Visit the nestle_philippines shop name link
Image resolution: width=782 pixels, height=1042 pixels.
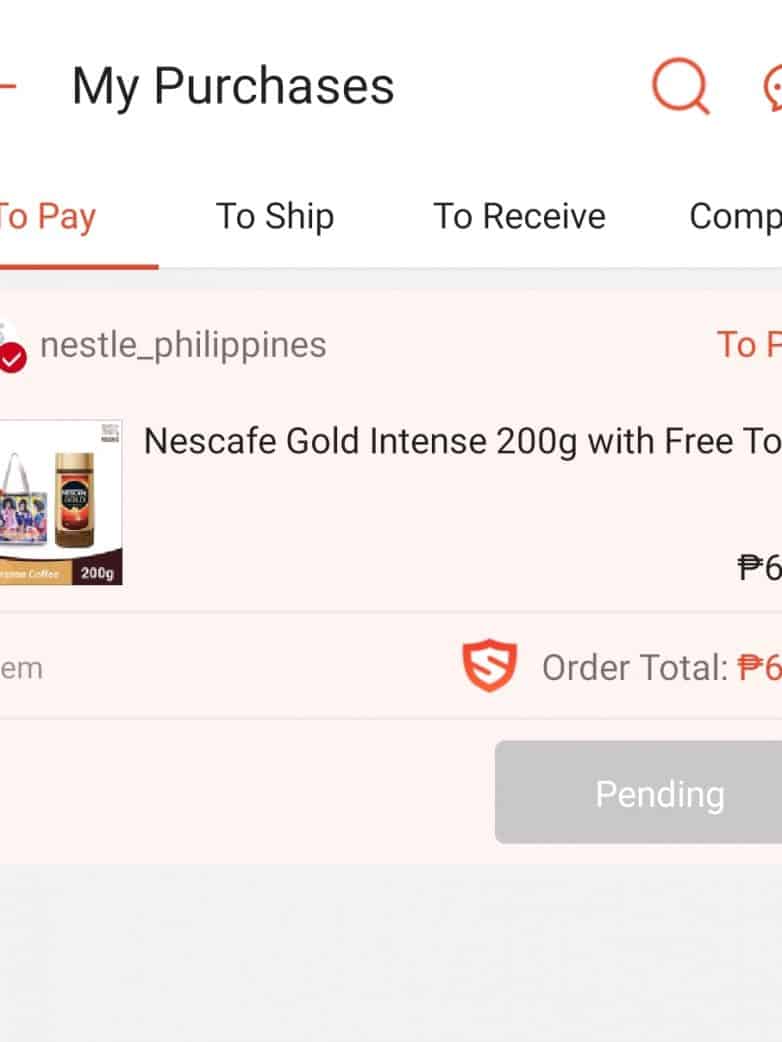(183, 345)
